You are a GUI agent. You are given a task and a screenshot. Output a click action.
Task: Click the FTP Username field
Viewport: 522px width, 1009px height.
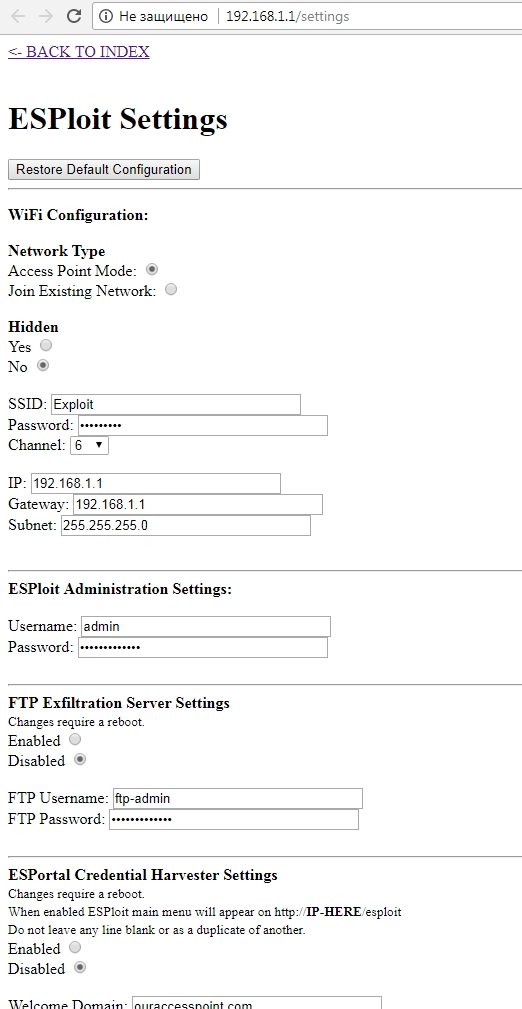point(238,799)
